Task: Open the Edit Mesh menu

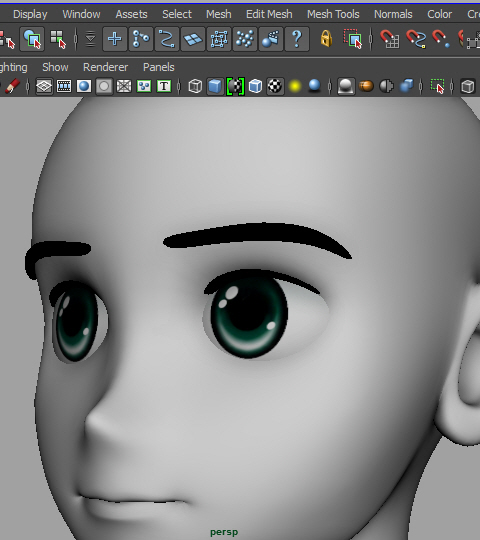Action: [269, 14]
